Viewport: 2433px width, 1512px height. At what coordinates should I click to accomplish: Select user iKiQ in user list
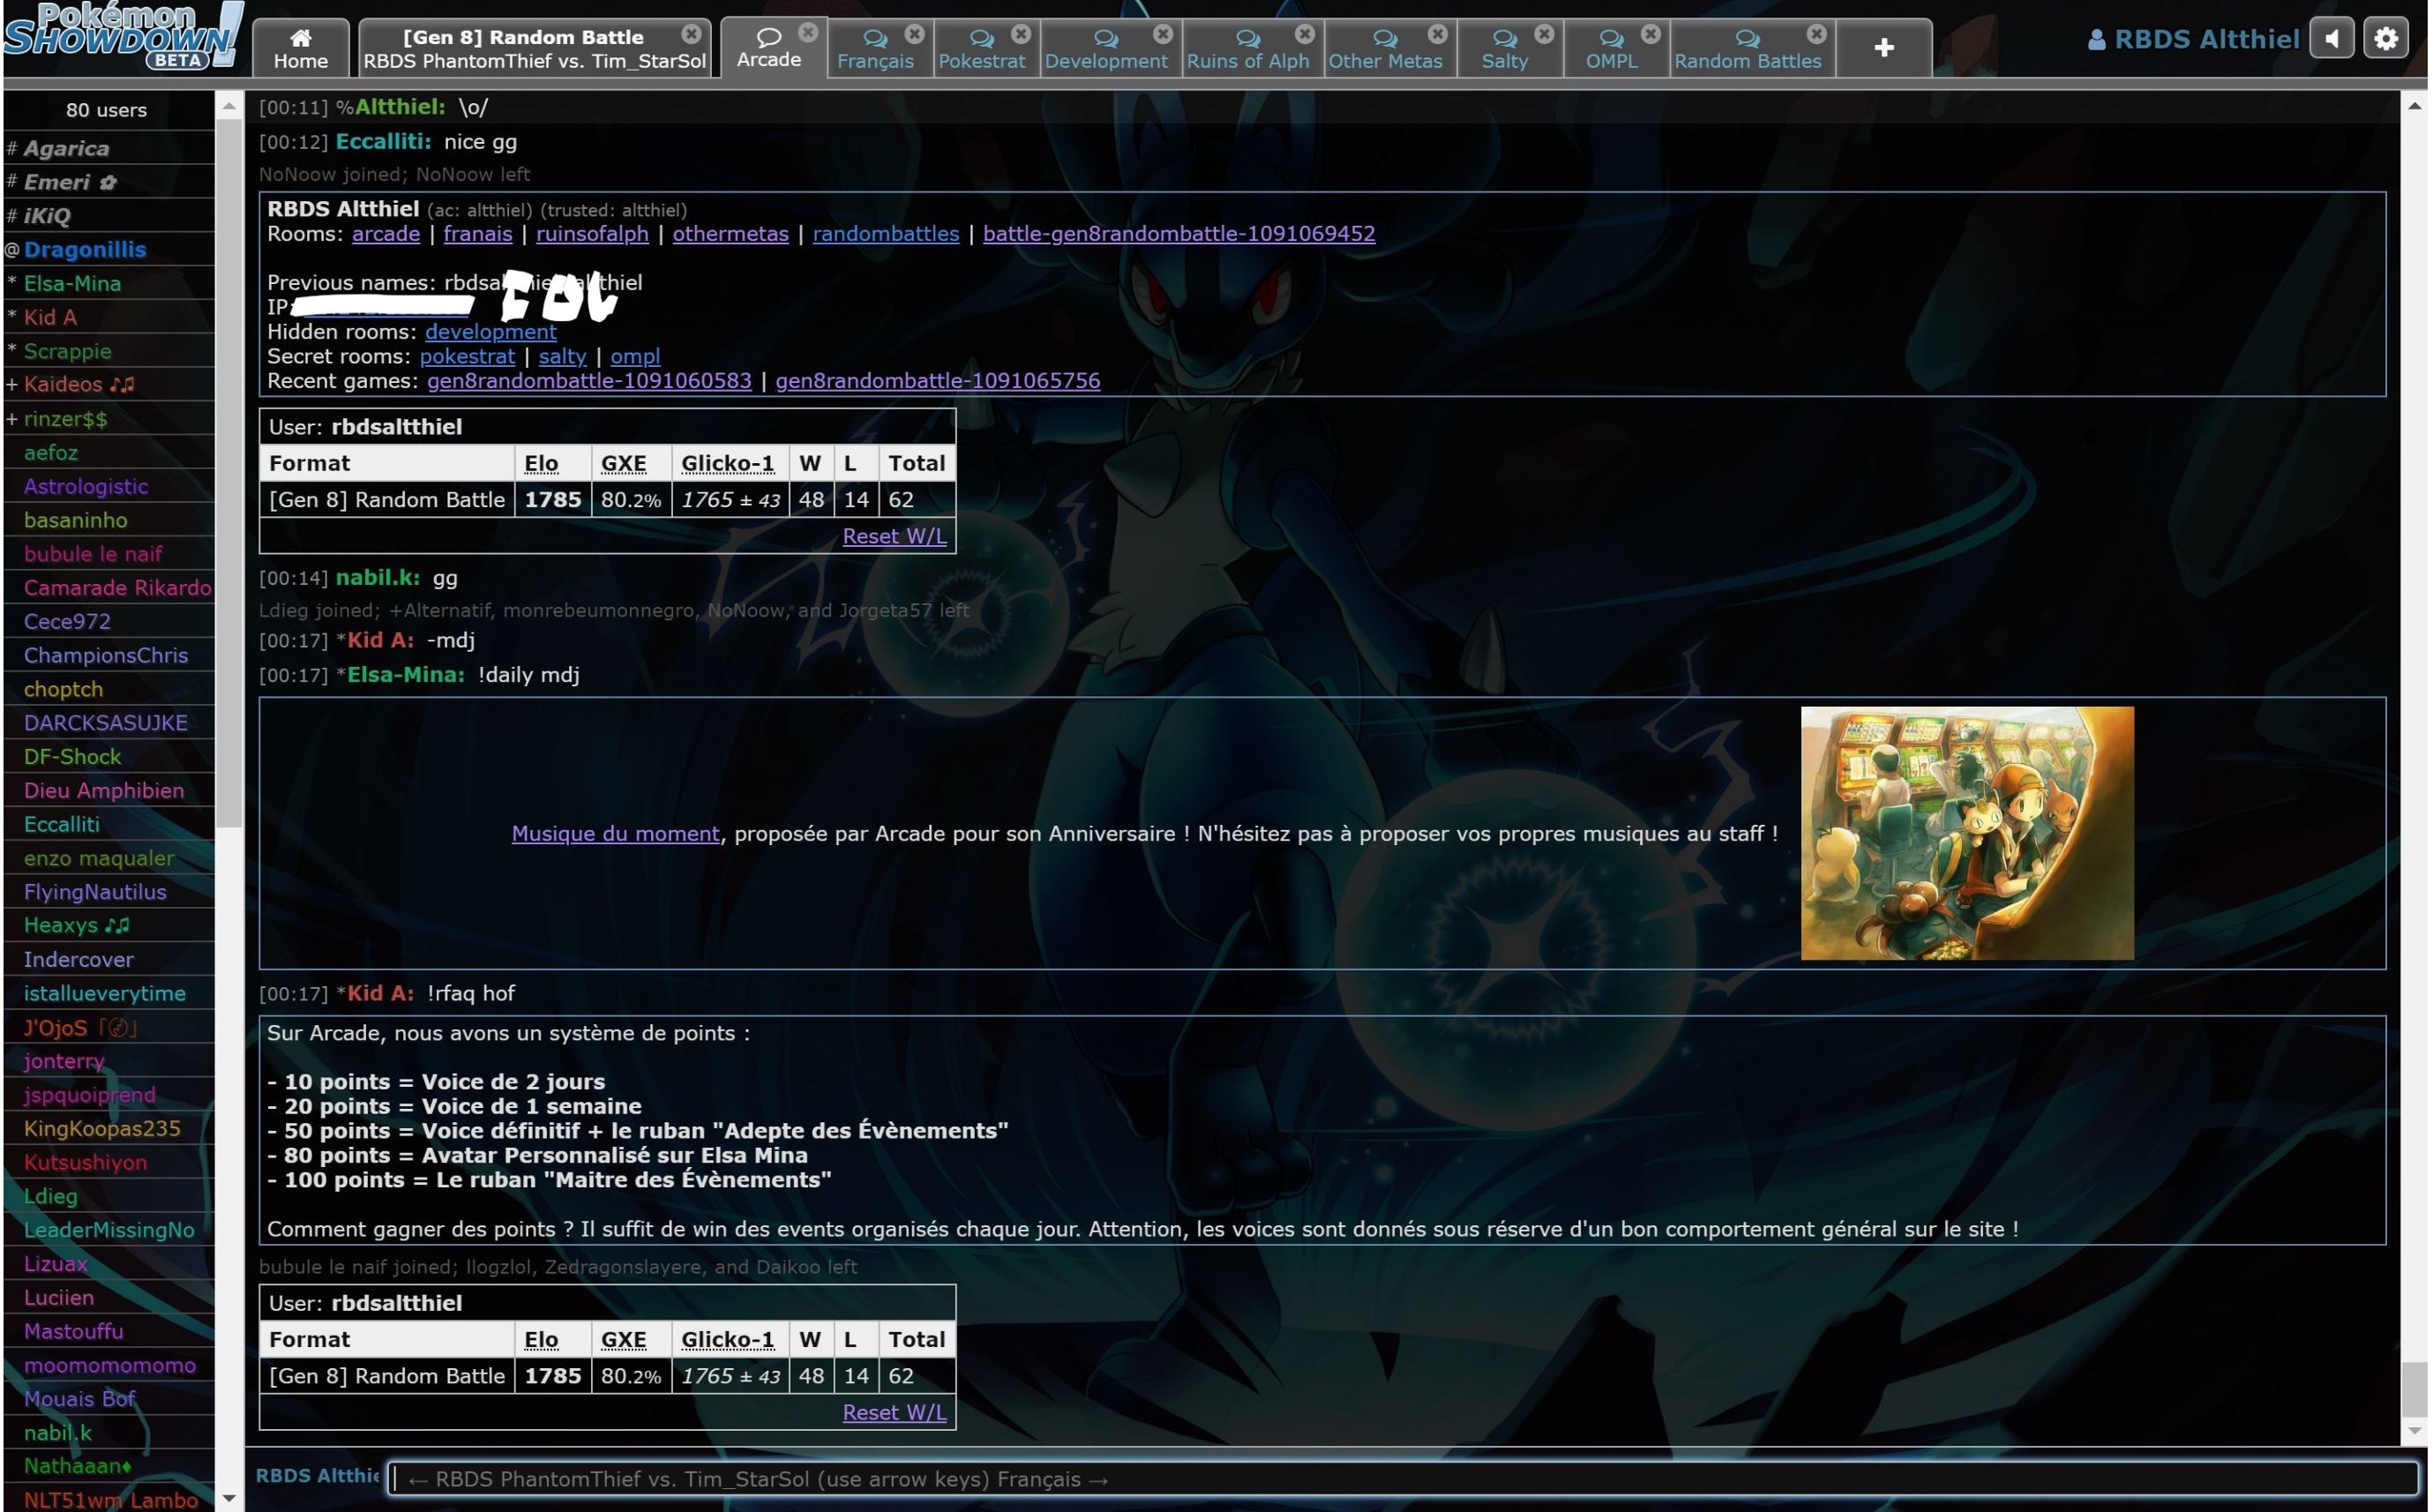(x=108, y=216)
